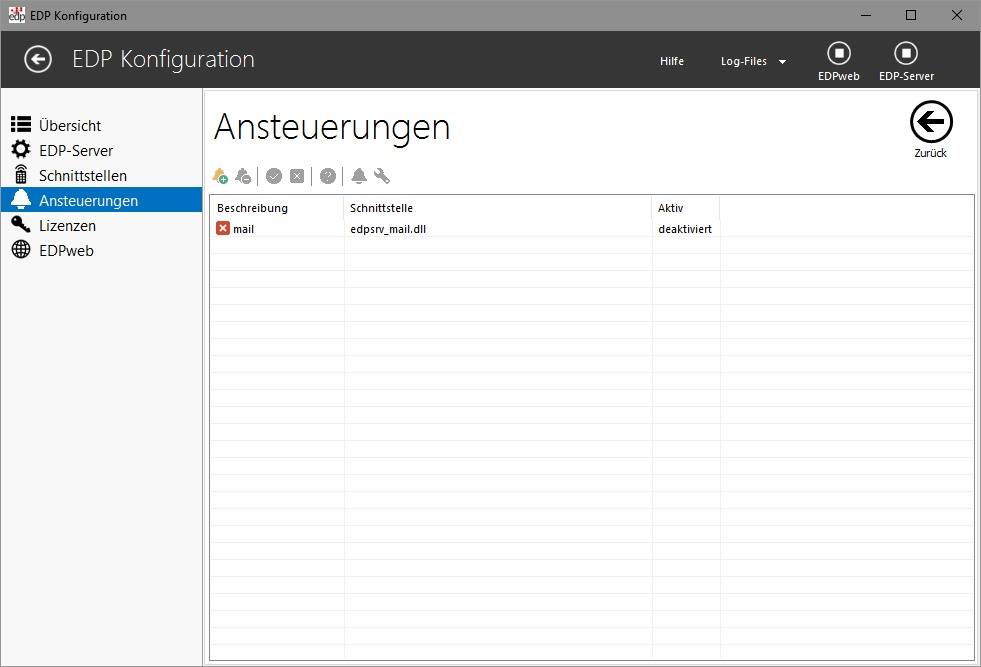Click the deactivate X-box toolbar icon
This screenshot has height=667, width=981.
(x=297, y=176)
